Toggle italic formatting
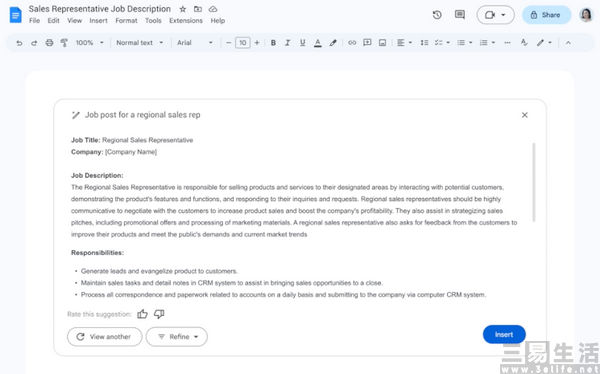The height and width of the screenshot is (374, 600). (x=288, y=43)
